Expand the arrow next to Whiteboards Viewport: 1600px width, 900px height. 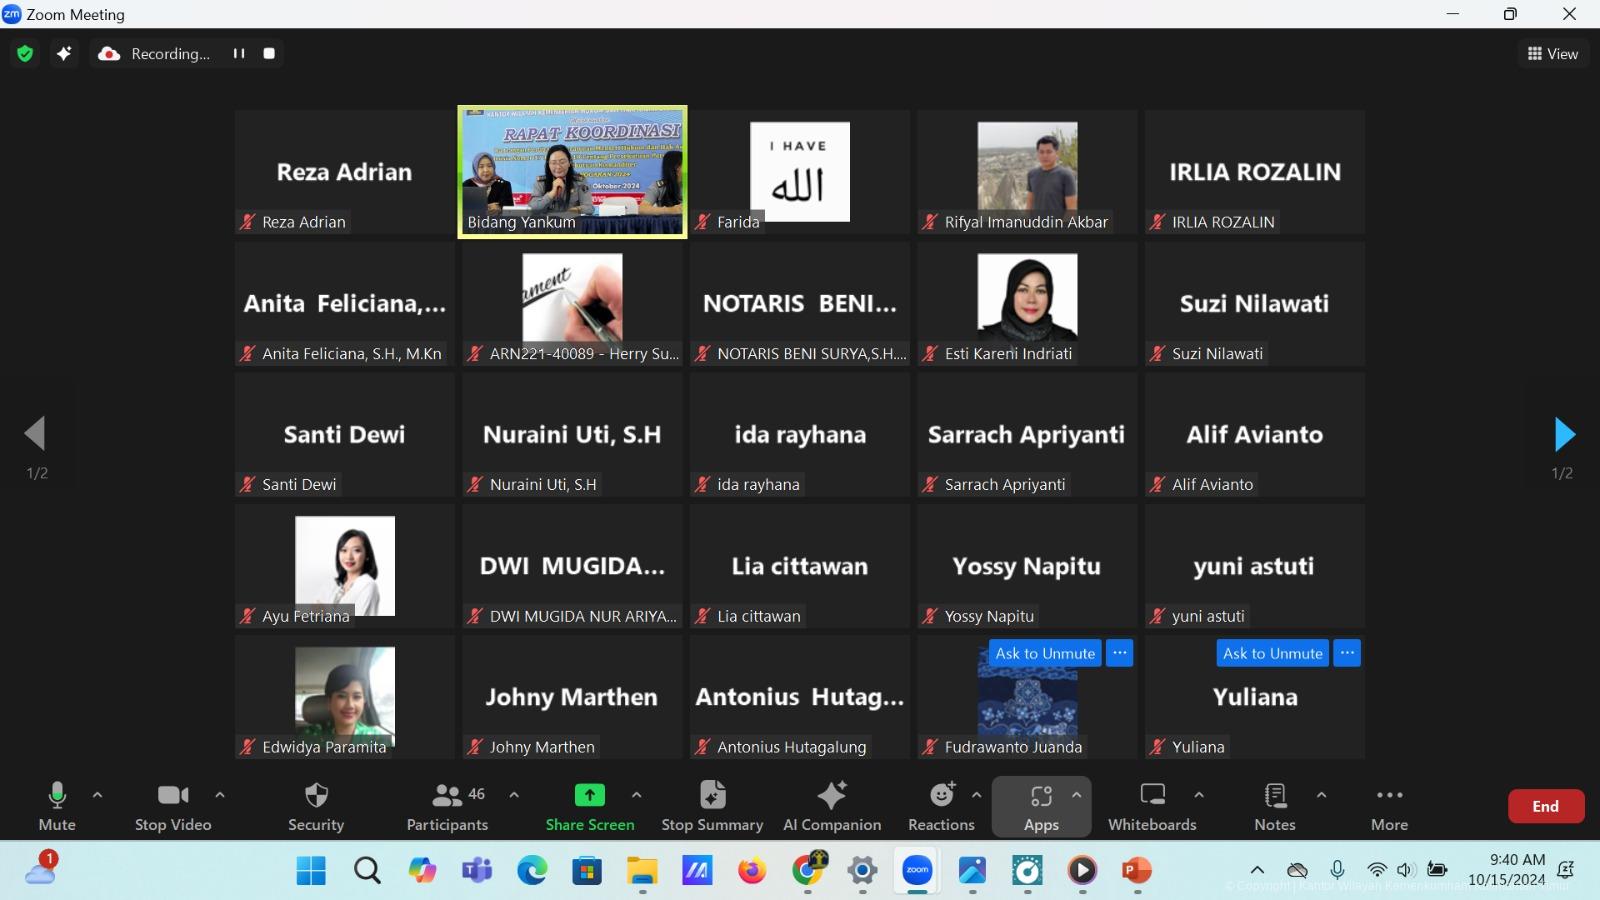pyautogui.click(x=1199, y=795)
